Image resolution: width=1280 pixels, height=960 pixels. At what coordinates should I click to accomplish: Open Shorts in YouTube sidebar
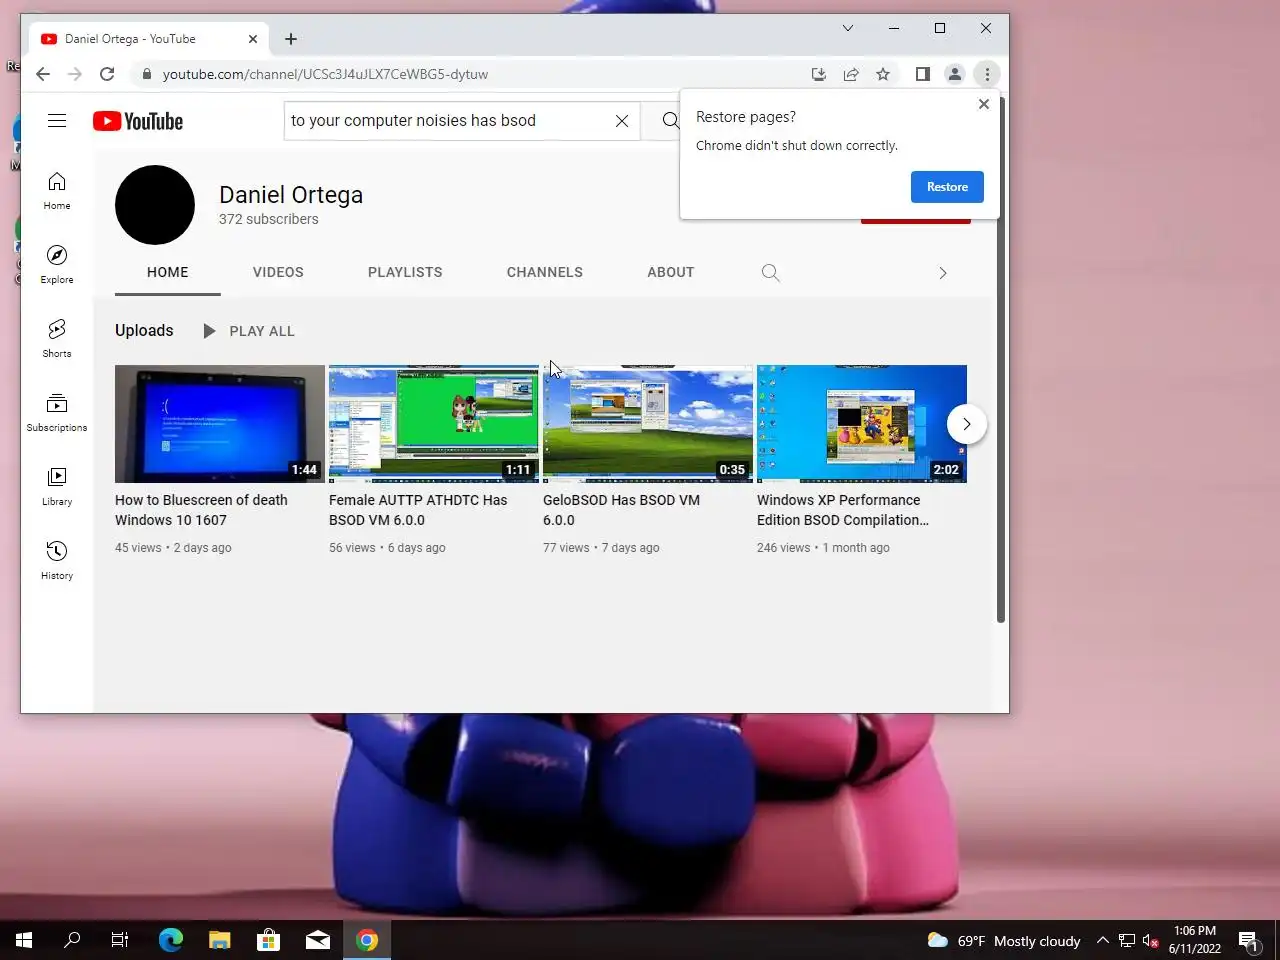57,338
